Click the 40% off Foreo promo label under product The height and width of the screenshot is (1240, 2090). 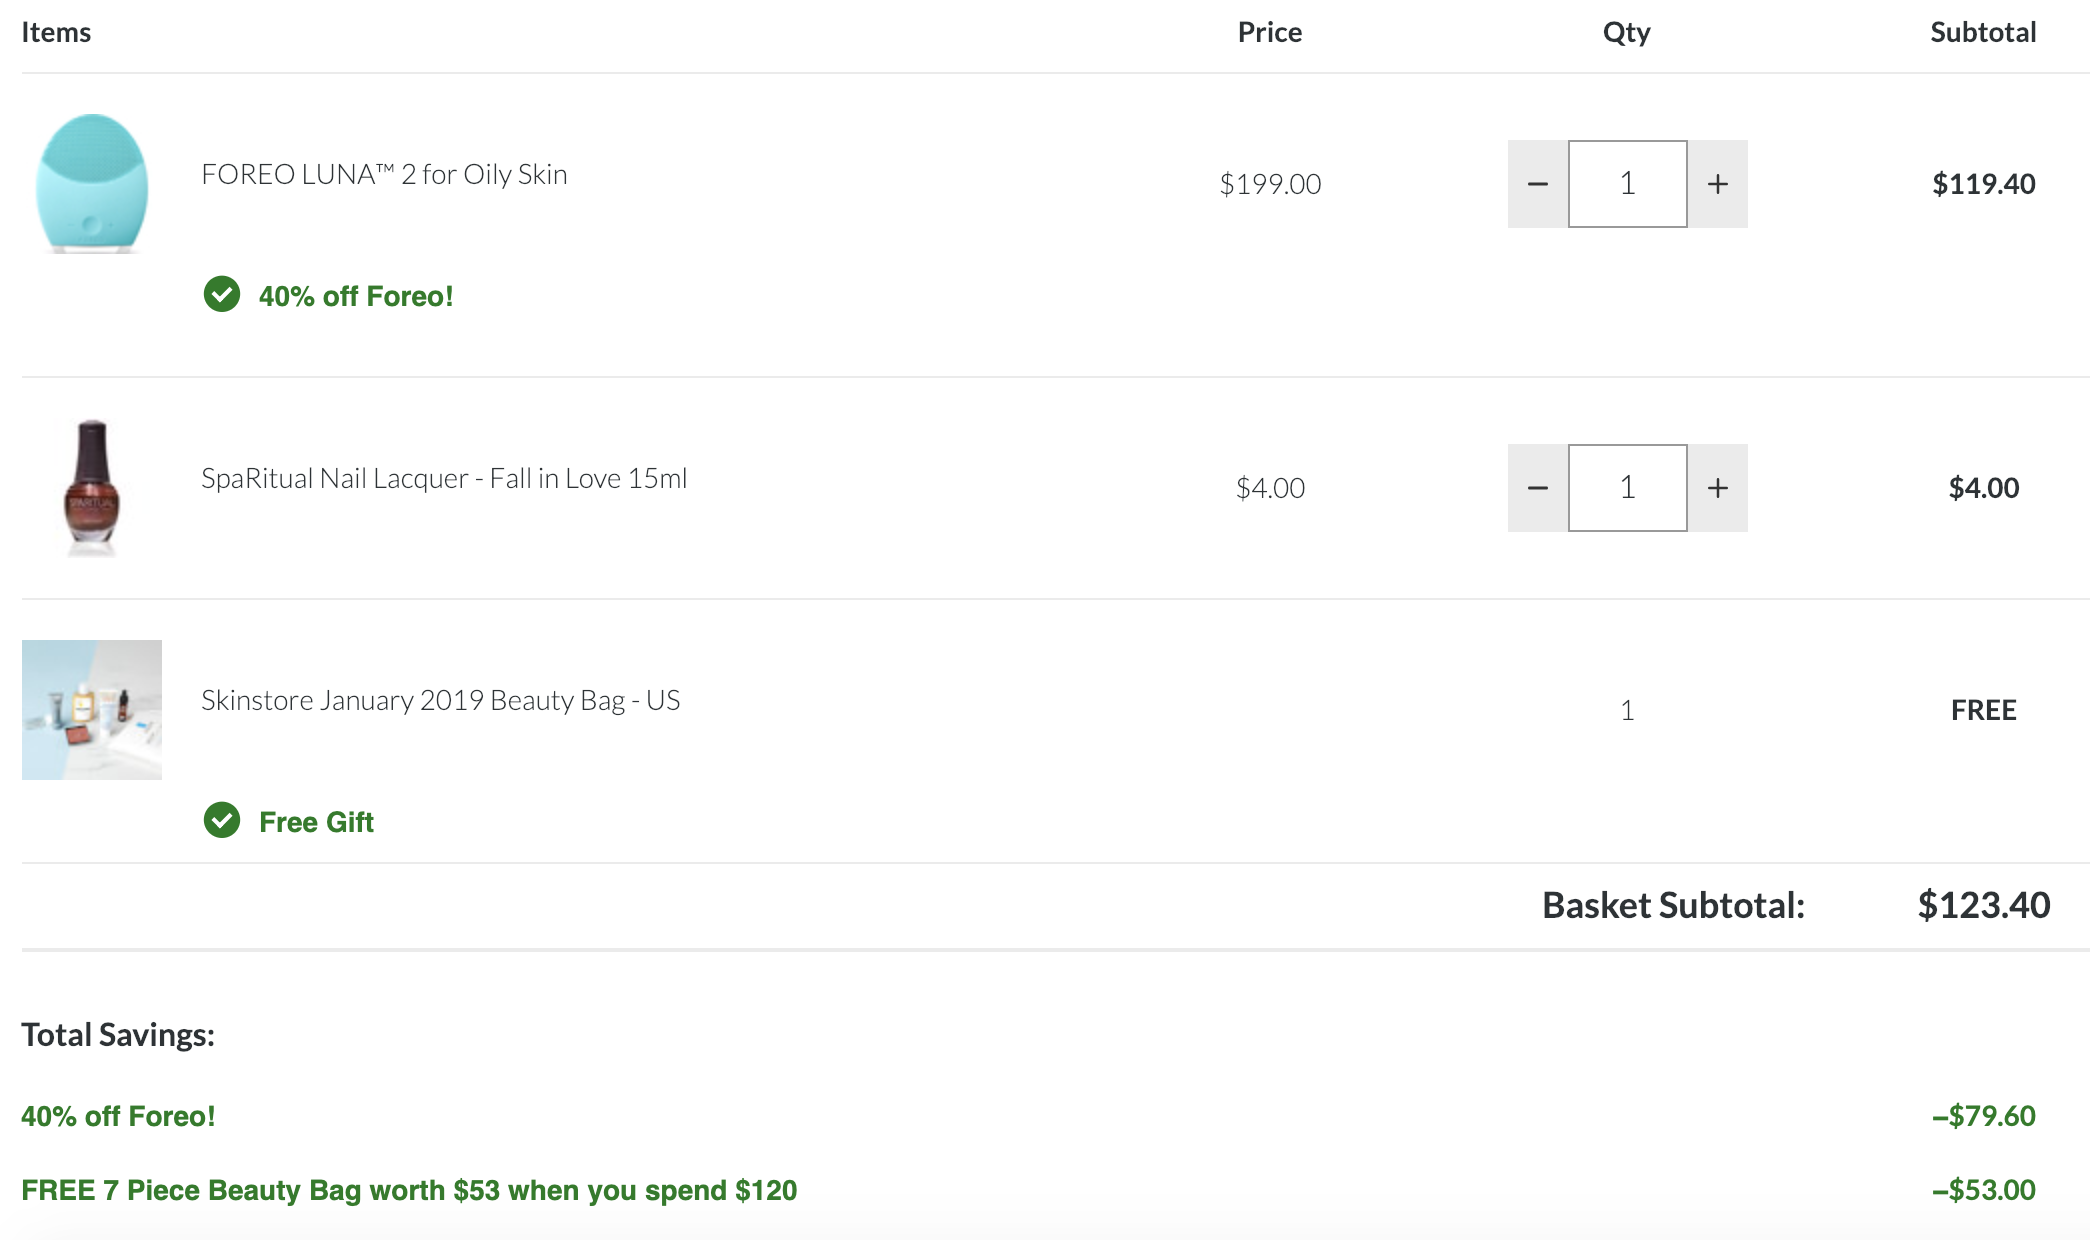356,296
